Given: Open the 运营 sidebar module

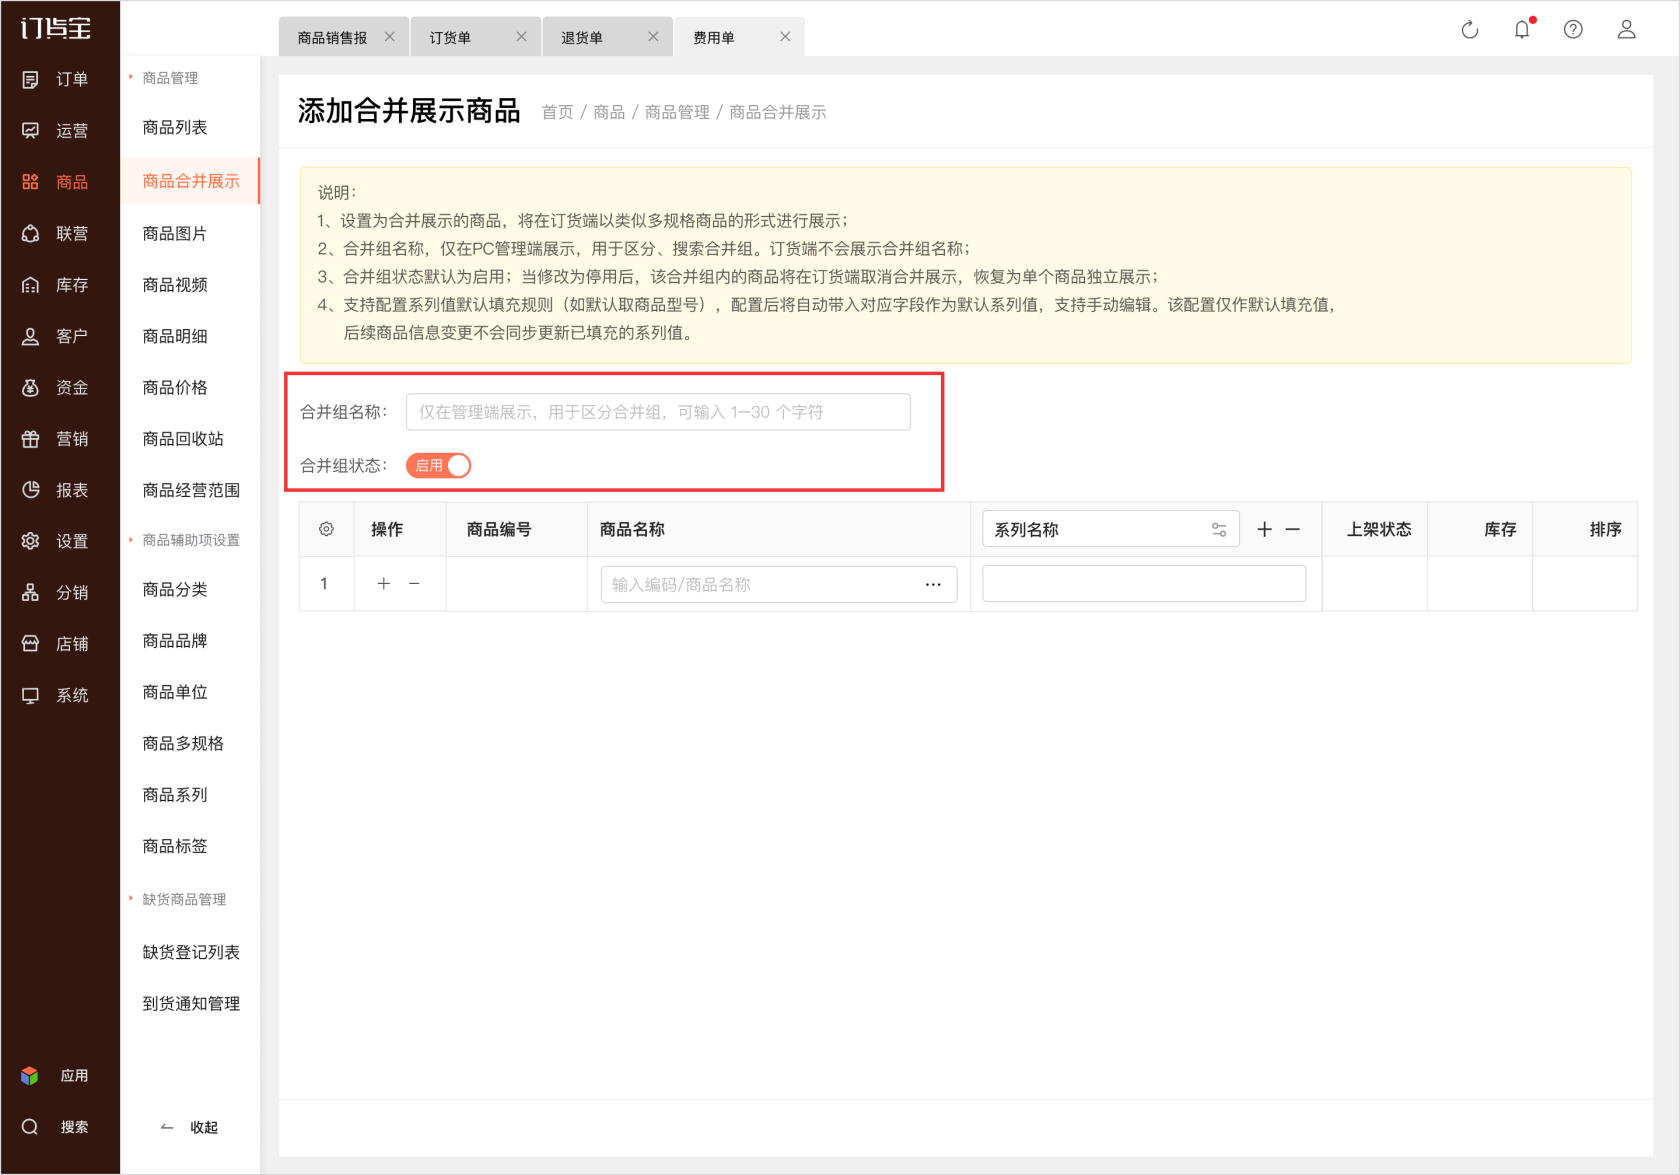Looking at the screenshot, I should coord(56,130).
